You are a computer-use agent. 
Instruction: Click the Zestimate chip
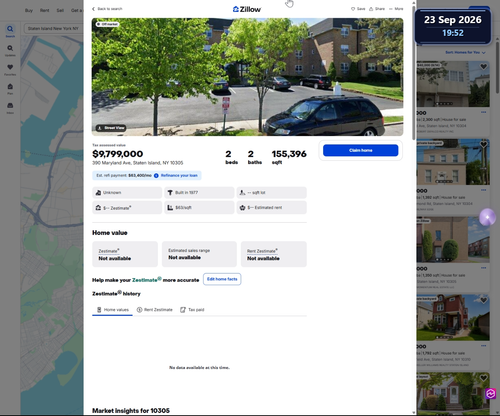coord(127,208)
